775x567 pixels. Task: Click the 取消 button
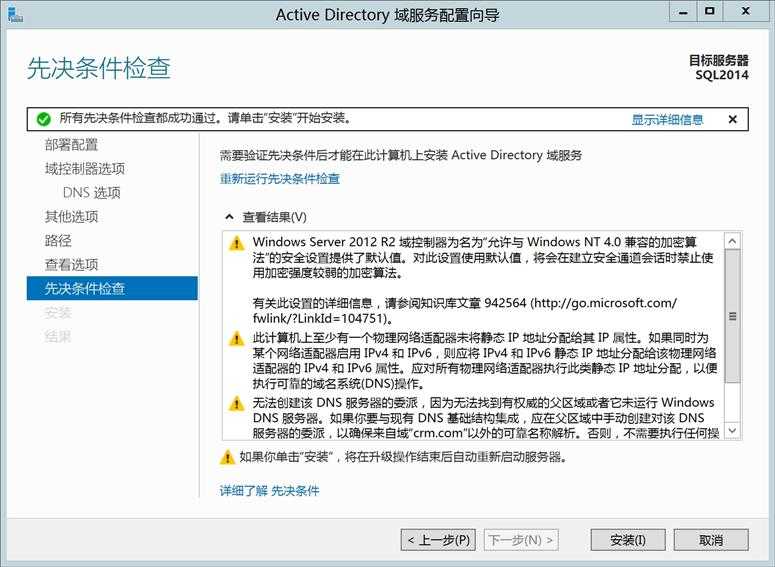[x=711, y=540]
